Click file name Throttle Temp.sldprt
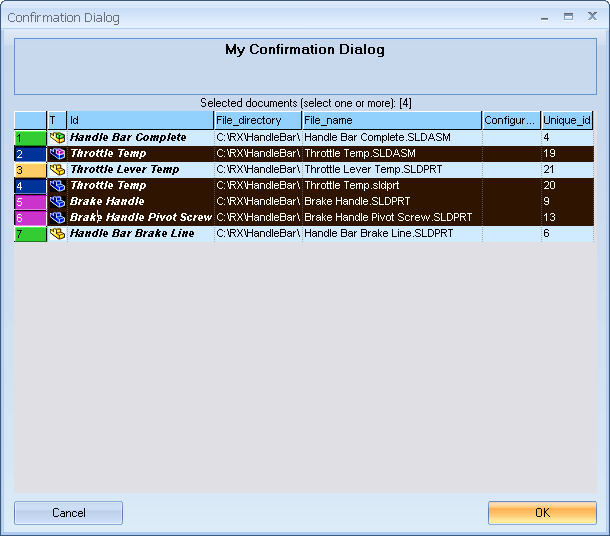610x536 pixels. coord(352,185)
